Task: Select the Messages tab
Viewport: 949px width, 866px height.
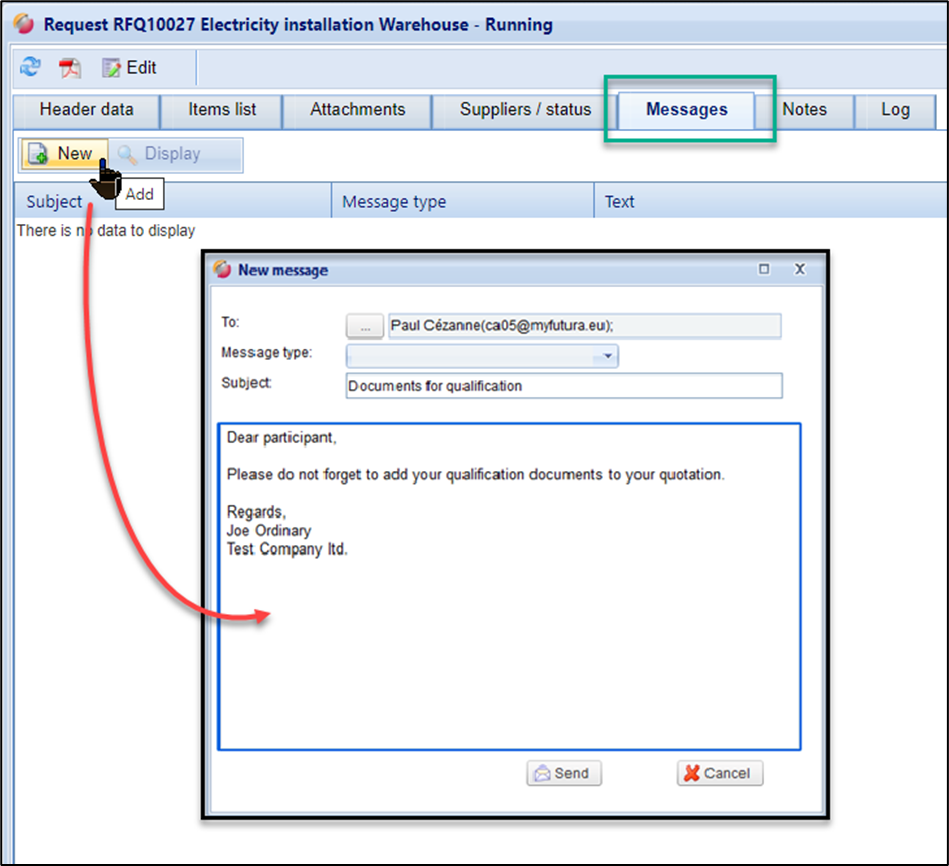Action: pos(686,110)
